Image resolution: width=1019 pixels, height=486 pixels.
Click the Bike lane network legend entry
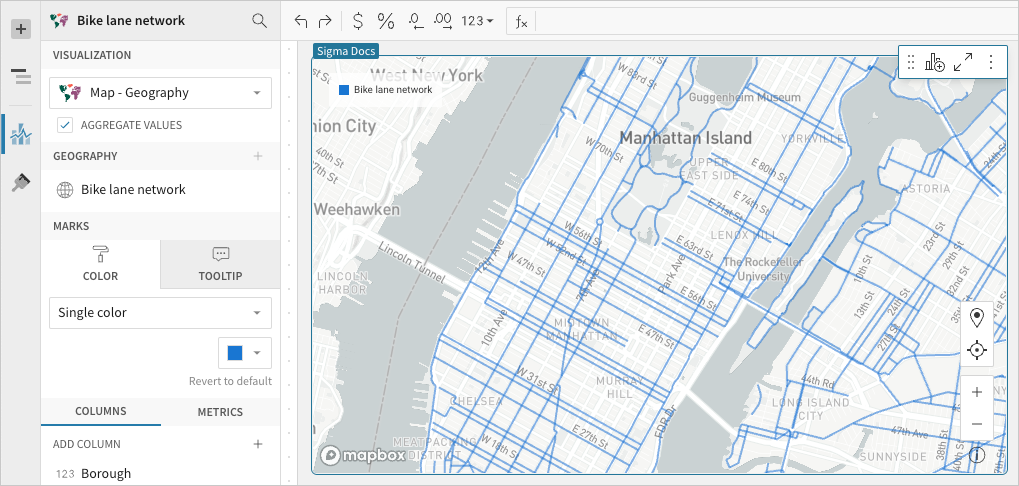[x=385, y=90]
